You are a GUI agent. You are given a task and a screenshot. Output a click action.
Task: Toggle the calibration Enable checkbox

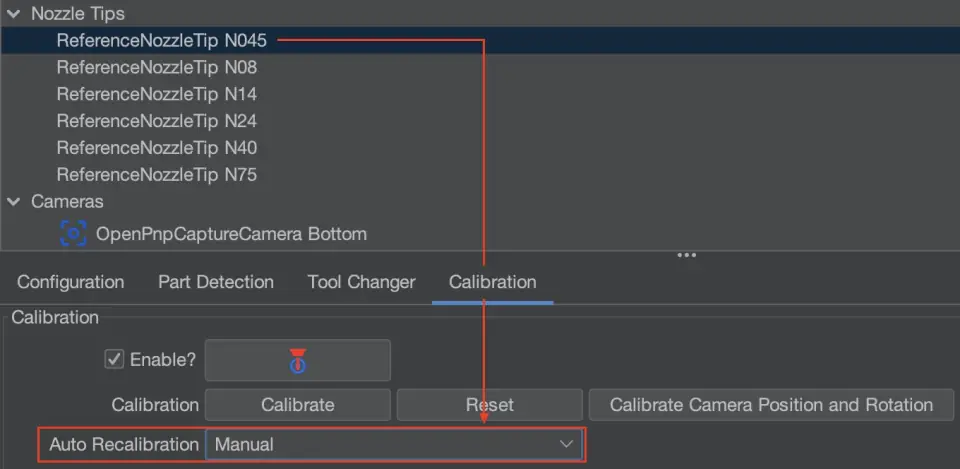pos(114,359)
